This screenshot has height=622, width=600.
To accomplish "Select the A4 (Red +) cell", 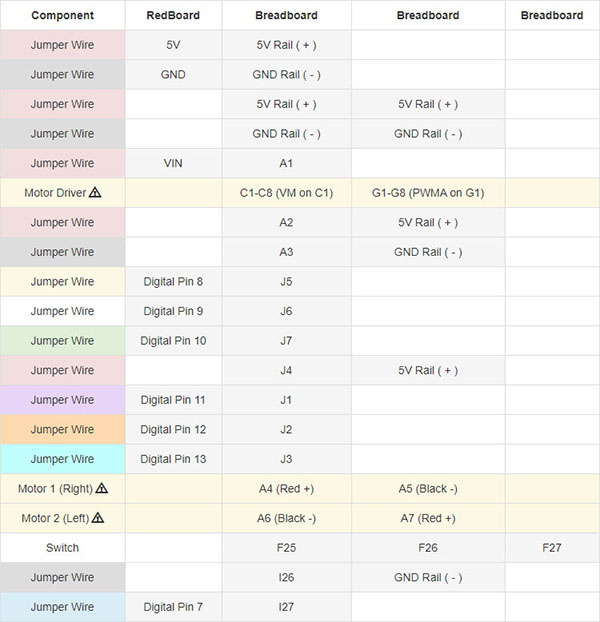I will [286, 489].
